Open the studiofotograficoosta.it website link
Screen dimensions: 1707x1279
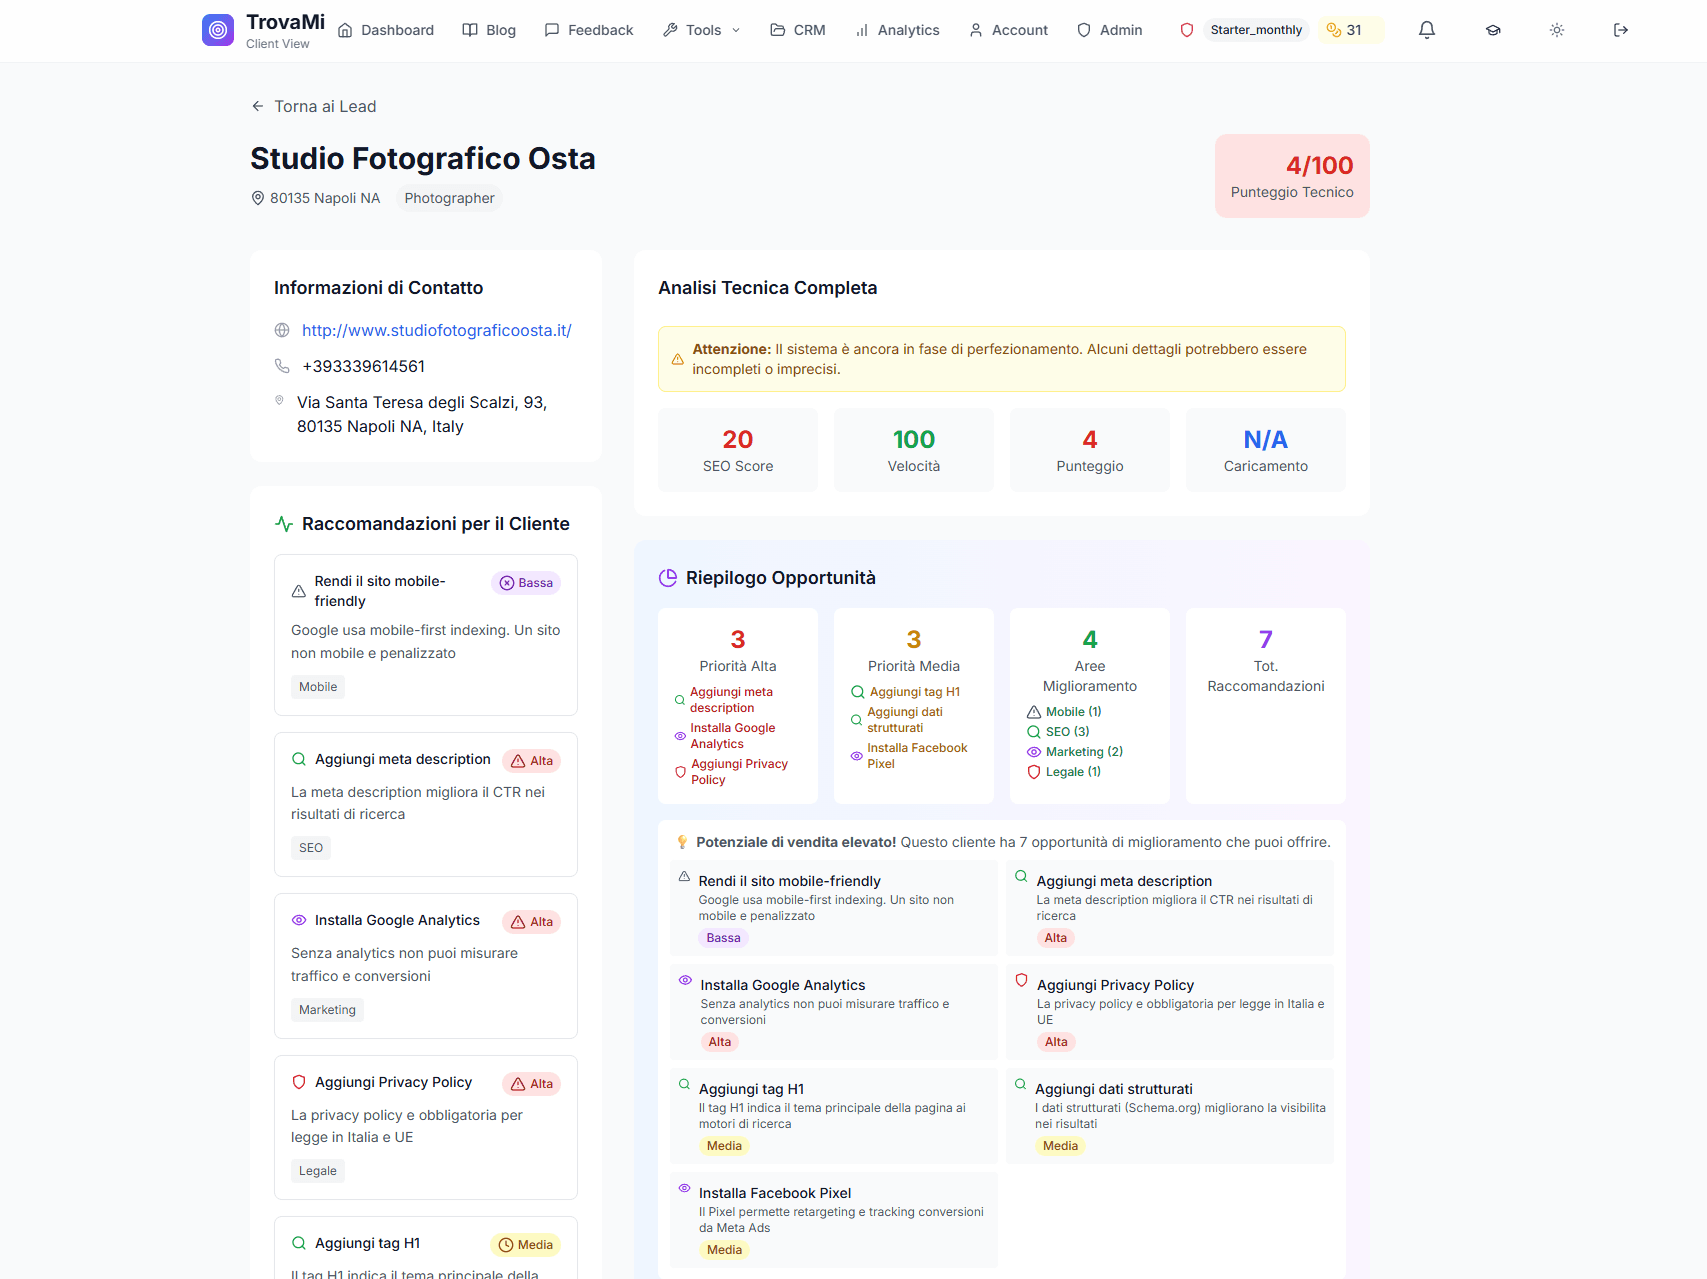tap(436, 331)
